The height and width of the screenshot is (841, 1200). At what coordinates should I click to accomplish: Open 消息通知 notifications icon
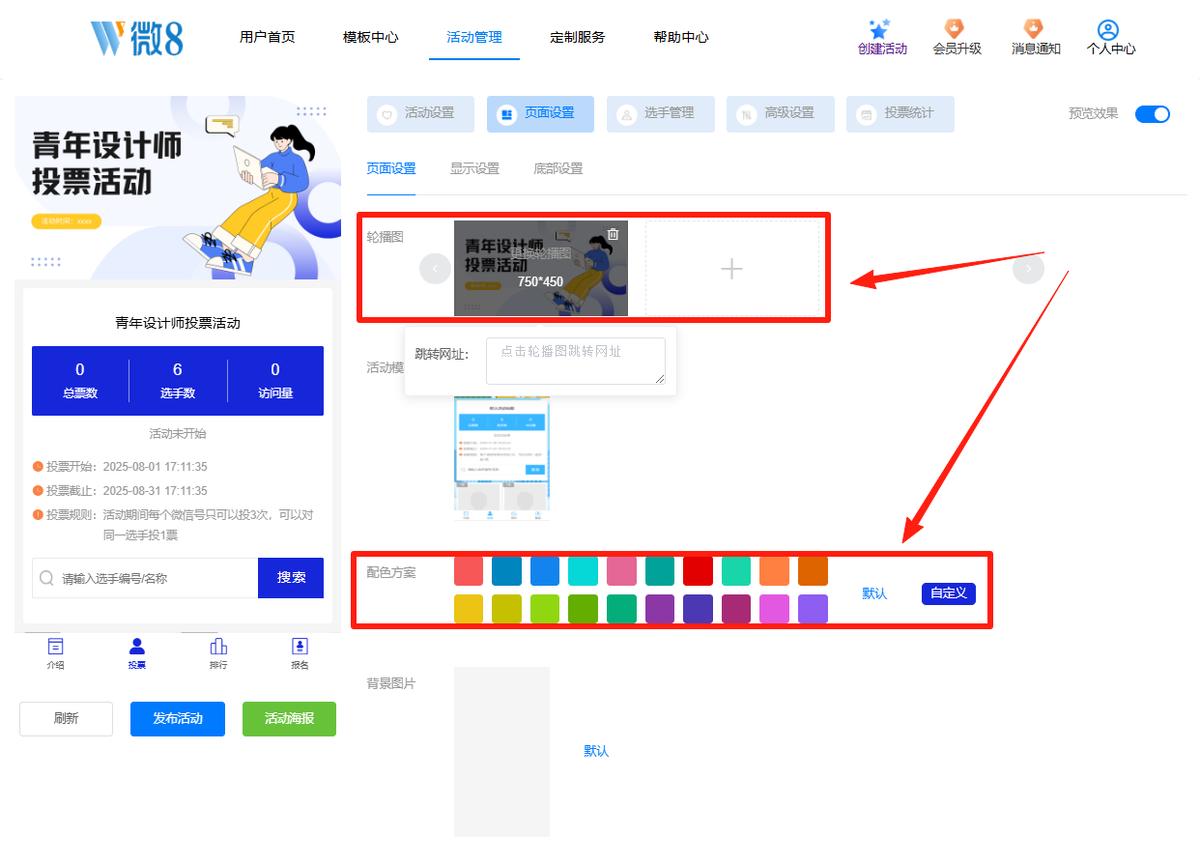coord(1033,29)
